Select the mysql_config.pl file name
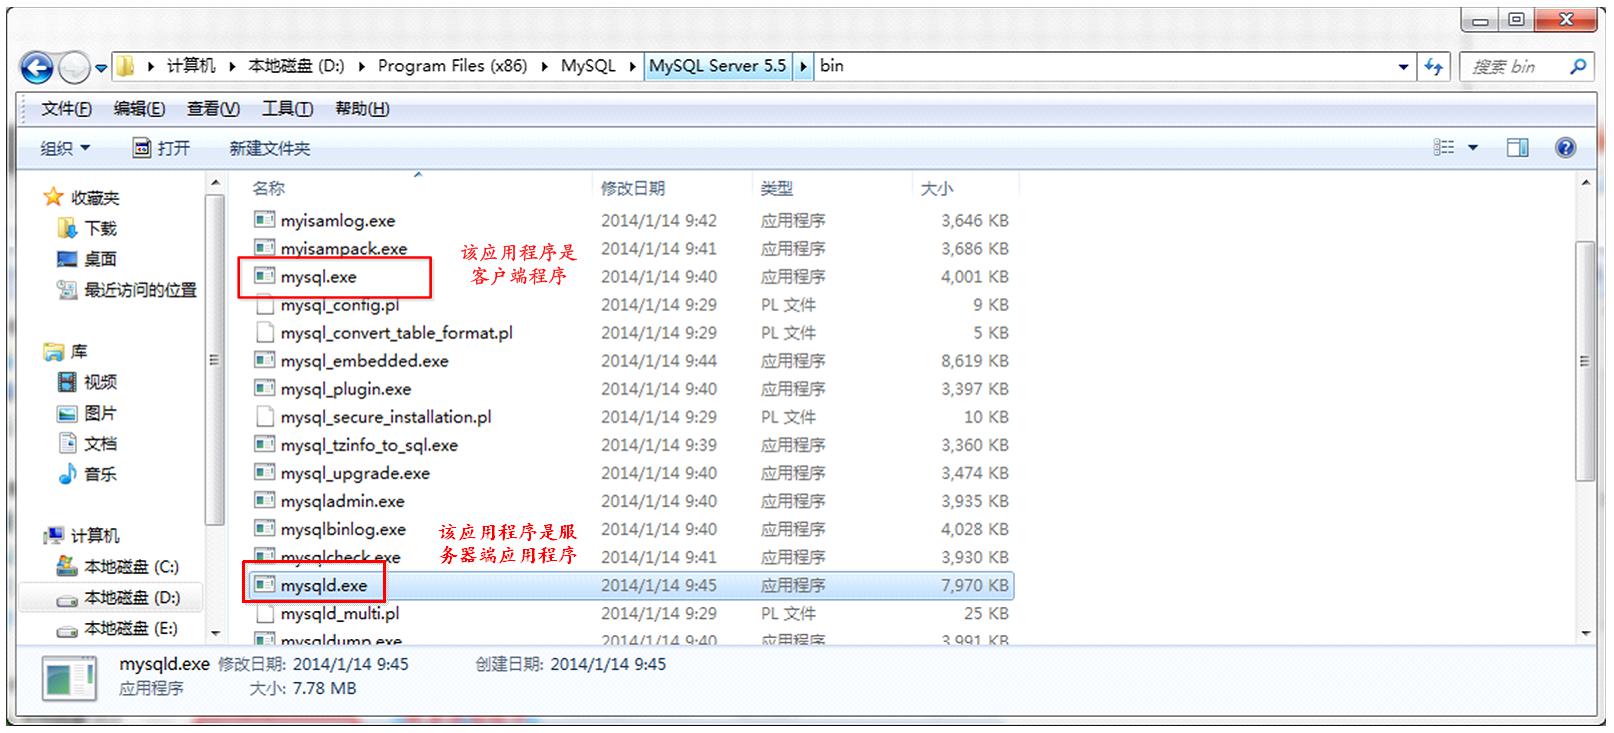The width and height of the screenshot is (1614, 733). tap(339, 305)
